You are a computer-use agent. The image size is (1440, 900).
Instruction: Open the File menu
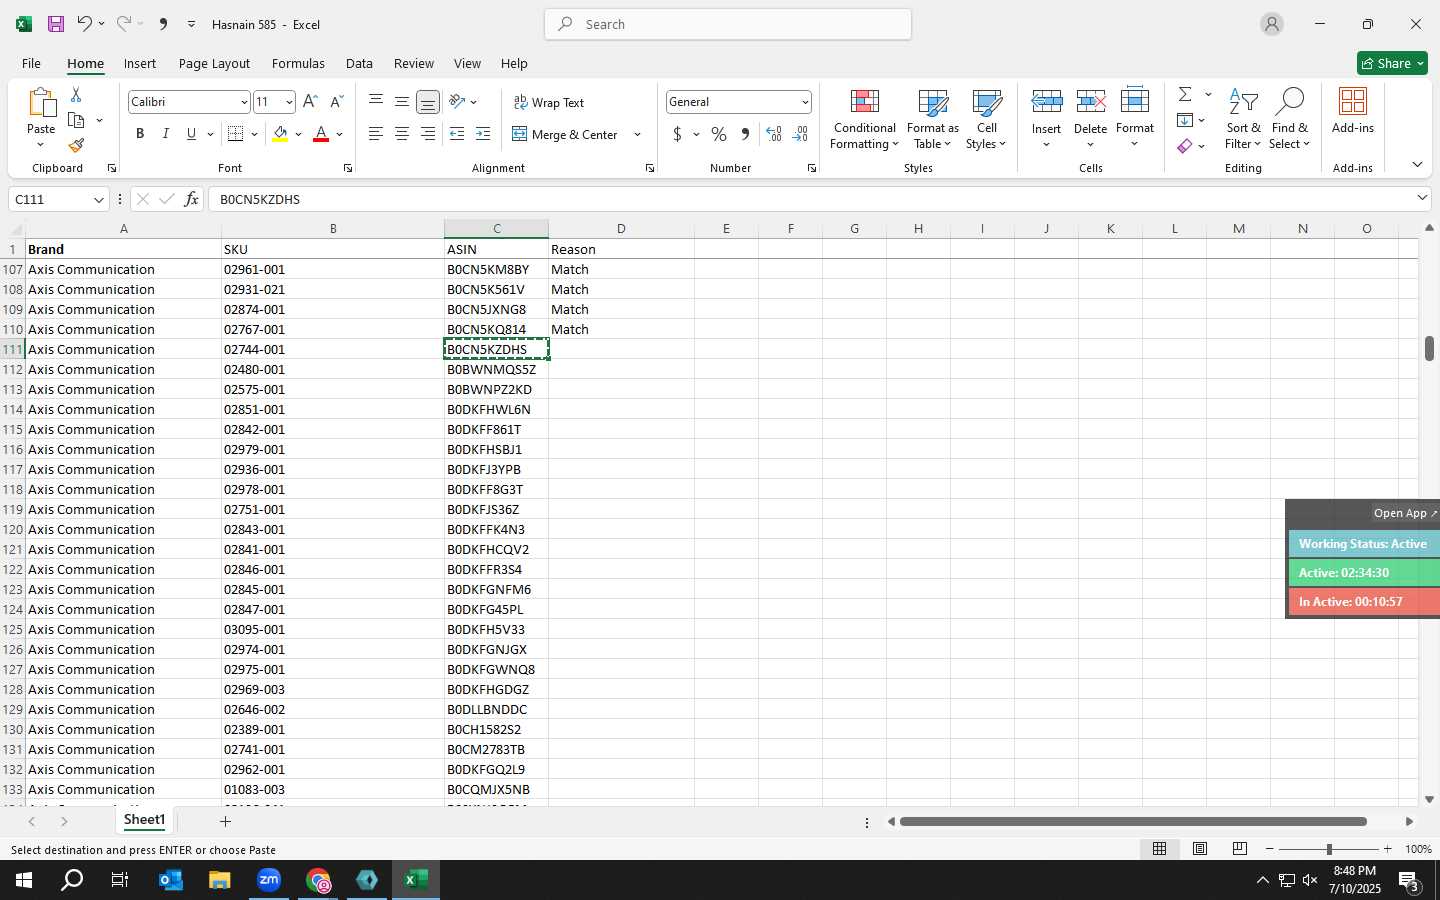[31, 63]
